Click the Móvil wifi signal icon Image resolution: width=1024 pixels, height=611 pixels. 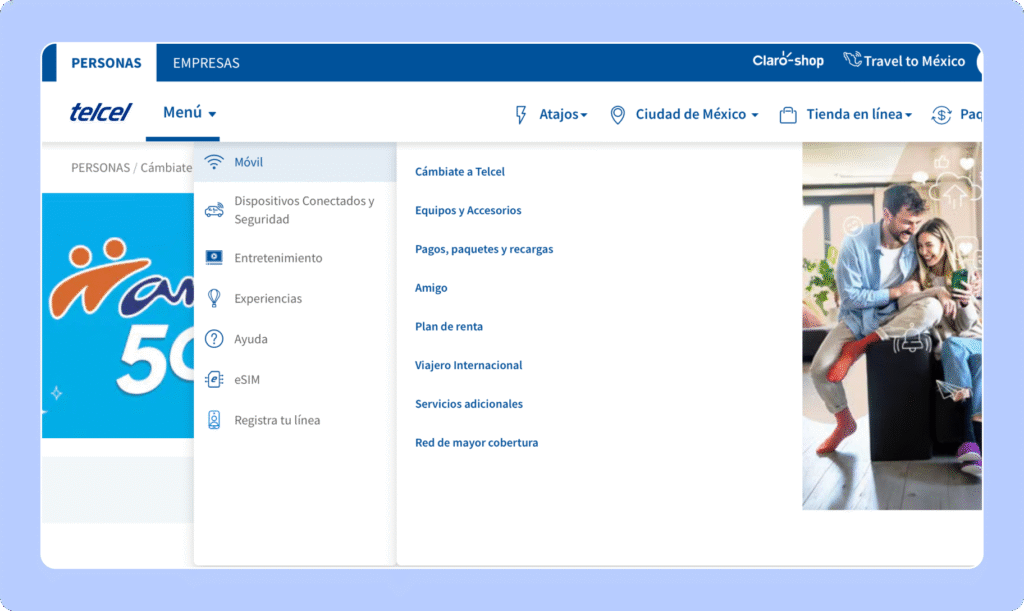pos(213,162)
